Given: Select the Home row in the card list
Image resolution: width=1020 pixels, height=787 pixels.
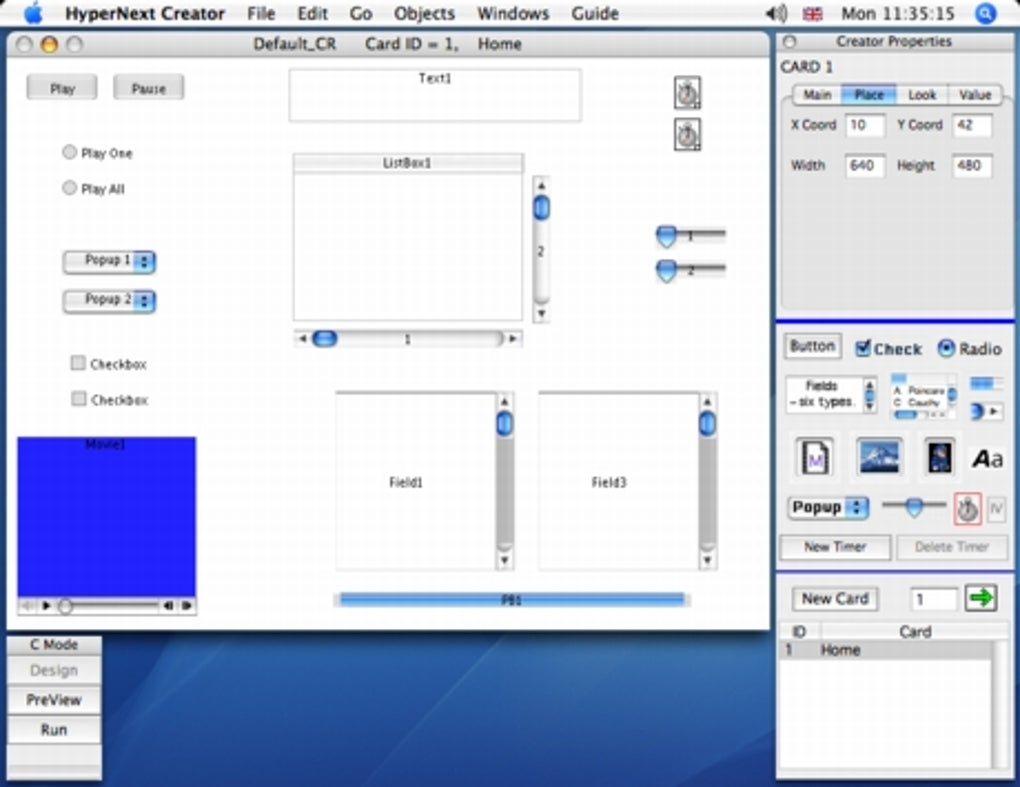Looking at the screenshot, I should pos(885,650).
